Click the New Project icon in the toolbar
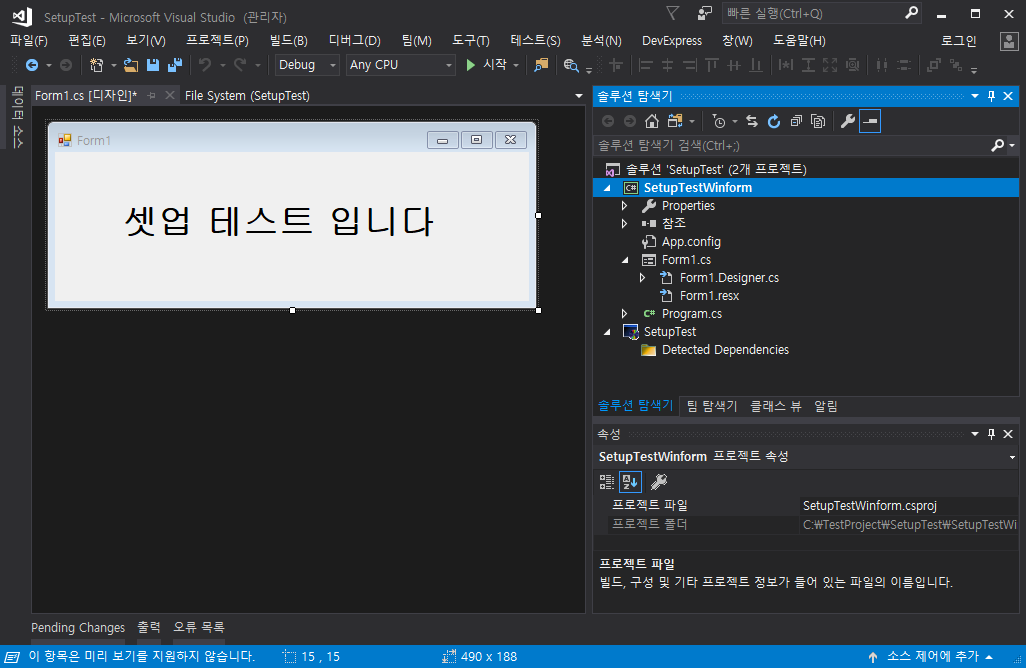This screenshot has height=668, width=1026. coord(96,65)
